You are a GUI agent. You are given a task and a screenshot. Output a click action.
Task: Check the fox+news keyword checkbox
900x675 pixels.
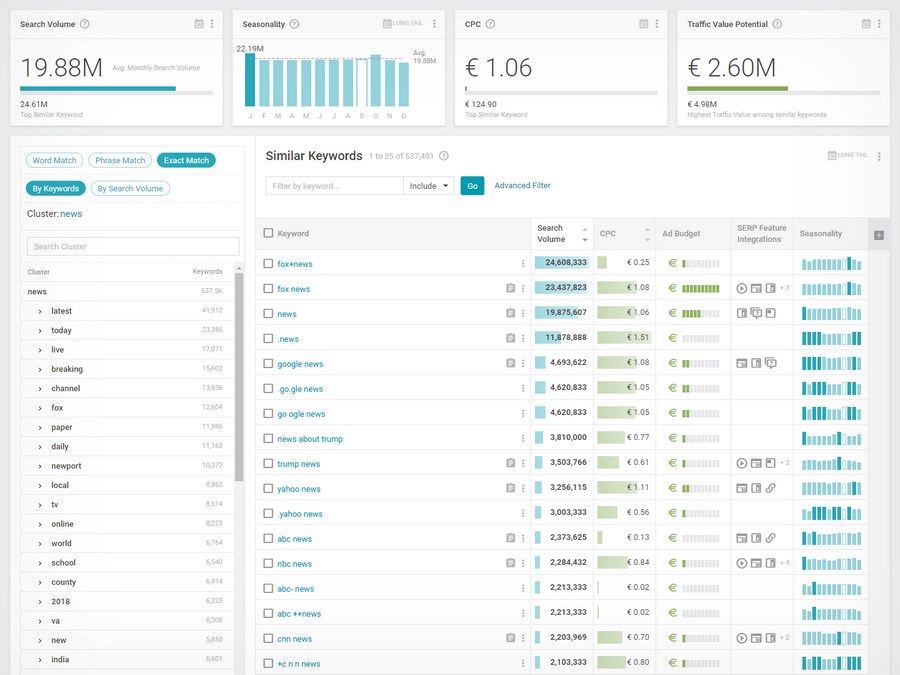pyautogui.click(x=268, y=263)
